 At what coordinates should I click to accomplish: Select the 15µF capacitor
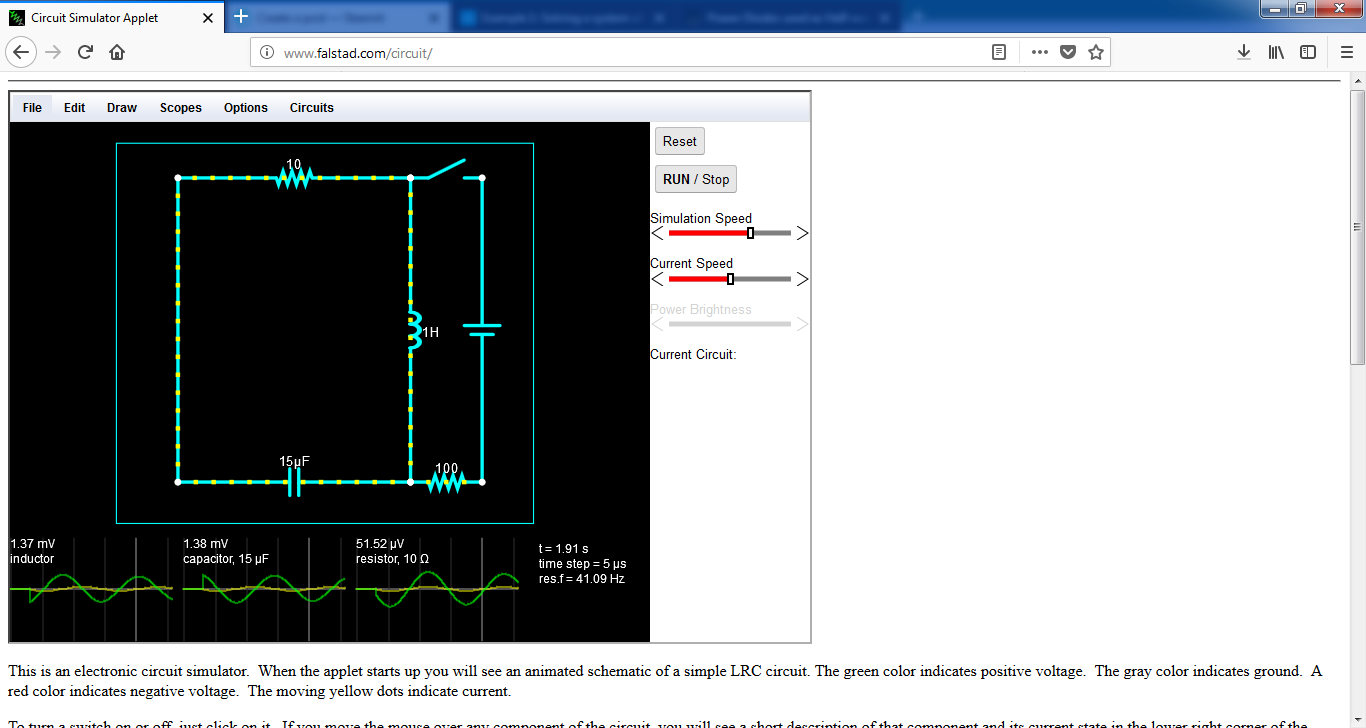point(294,483)
